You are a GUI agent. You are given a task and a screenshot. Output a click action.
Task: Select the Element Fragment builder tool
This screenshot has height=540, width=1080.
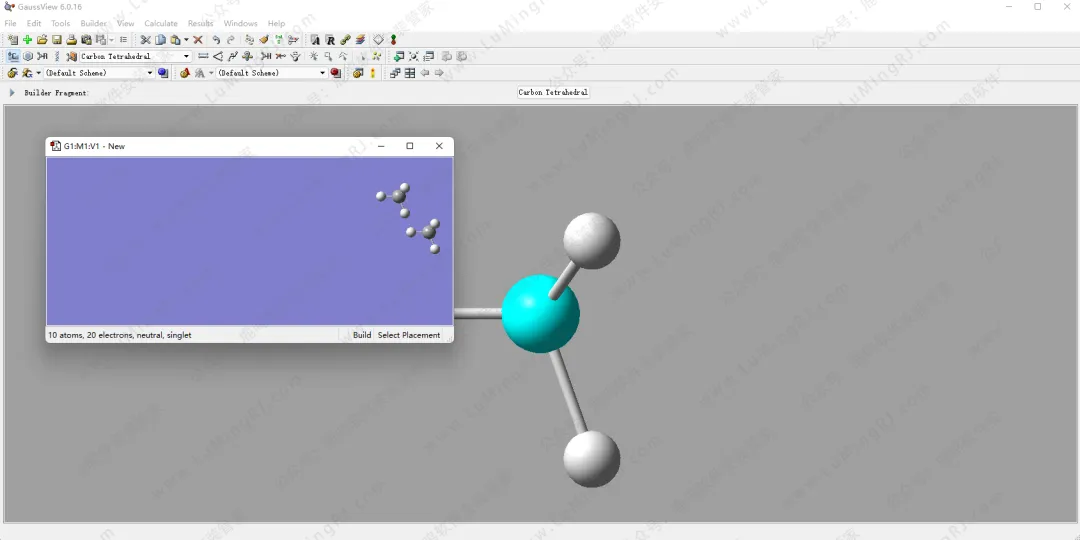coord(12,57)
